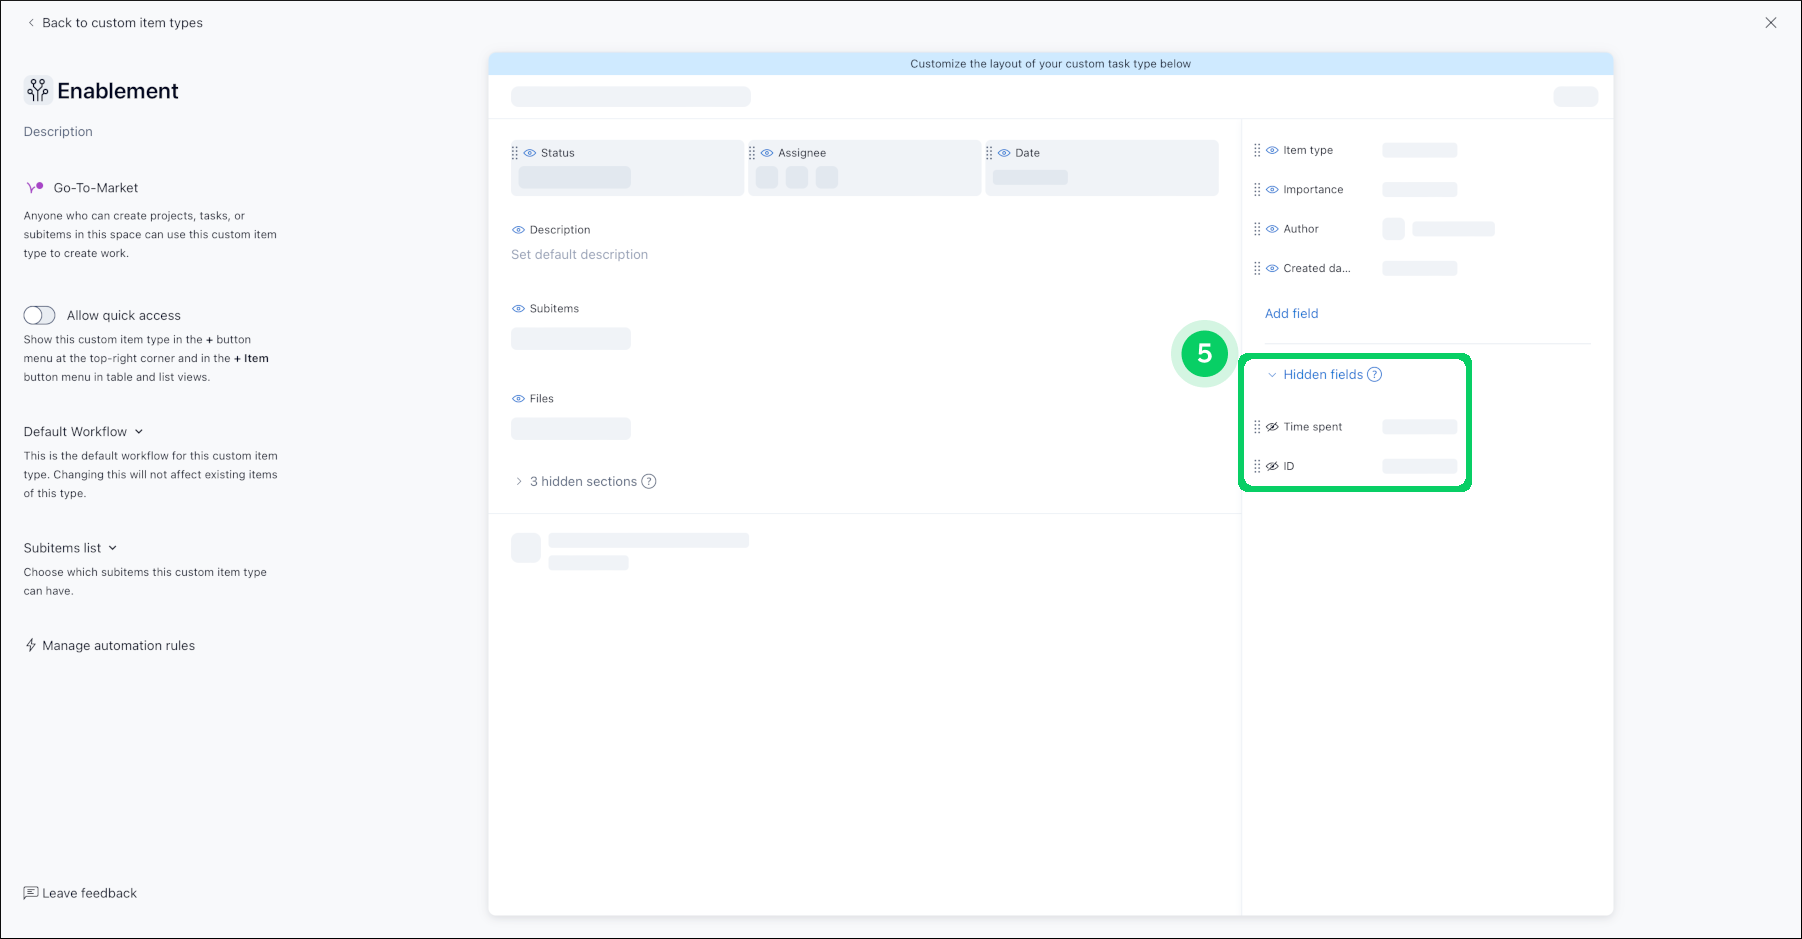
Task: Click the Enablement item type icon
Action: (37, 91)
